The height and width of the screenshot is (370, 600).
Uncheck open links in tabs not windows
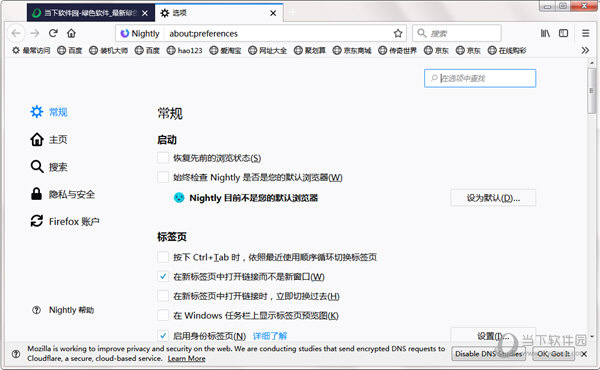click(x=163, y=276)
